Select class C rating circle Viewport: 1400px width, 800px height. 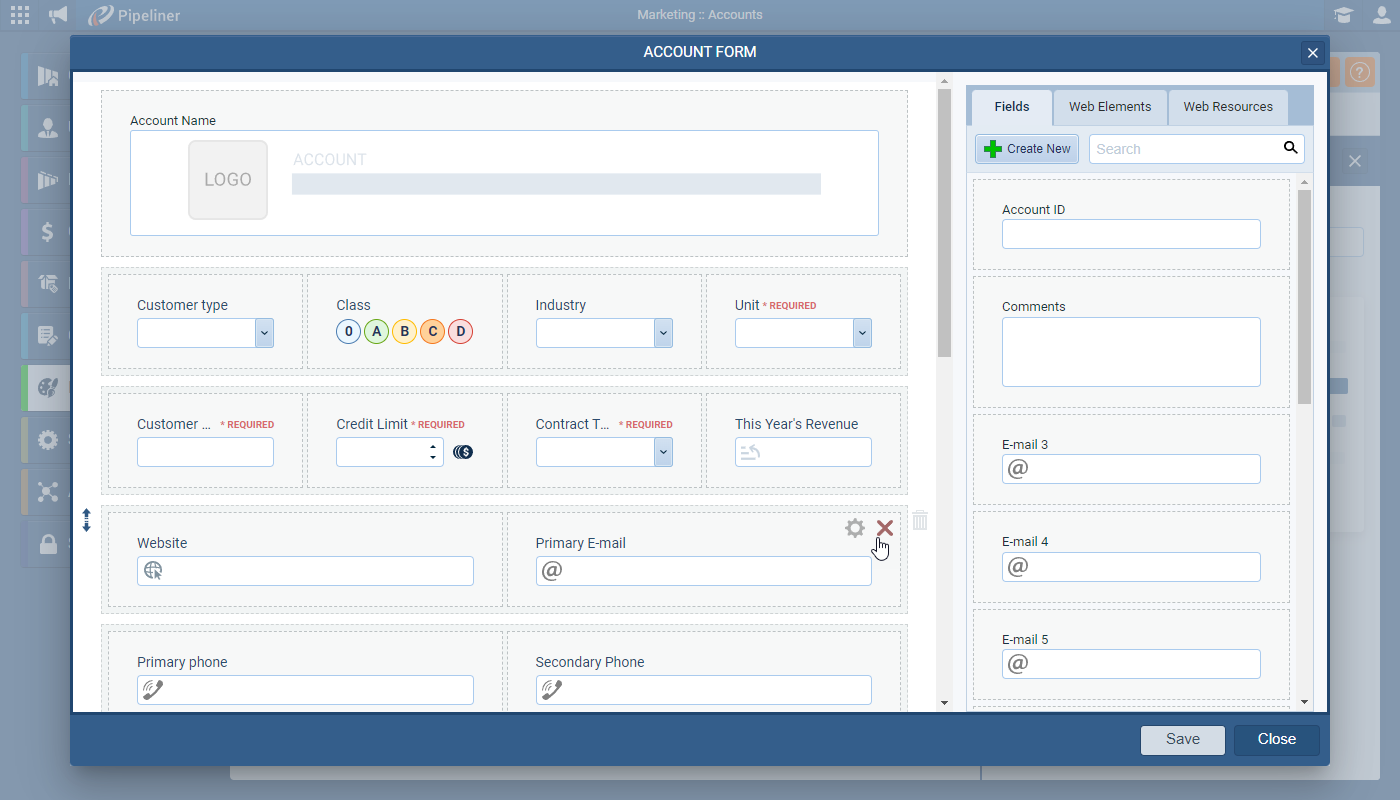point(432,332)
